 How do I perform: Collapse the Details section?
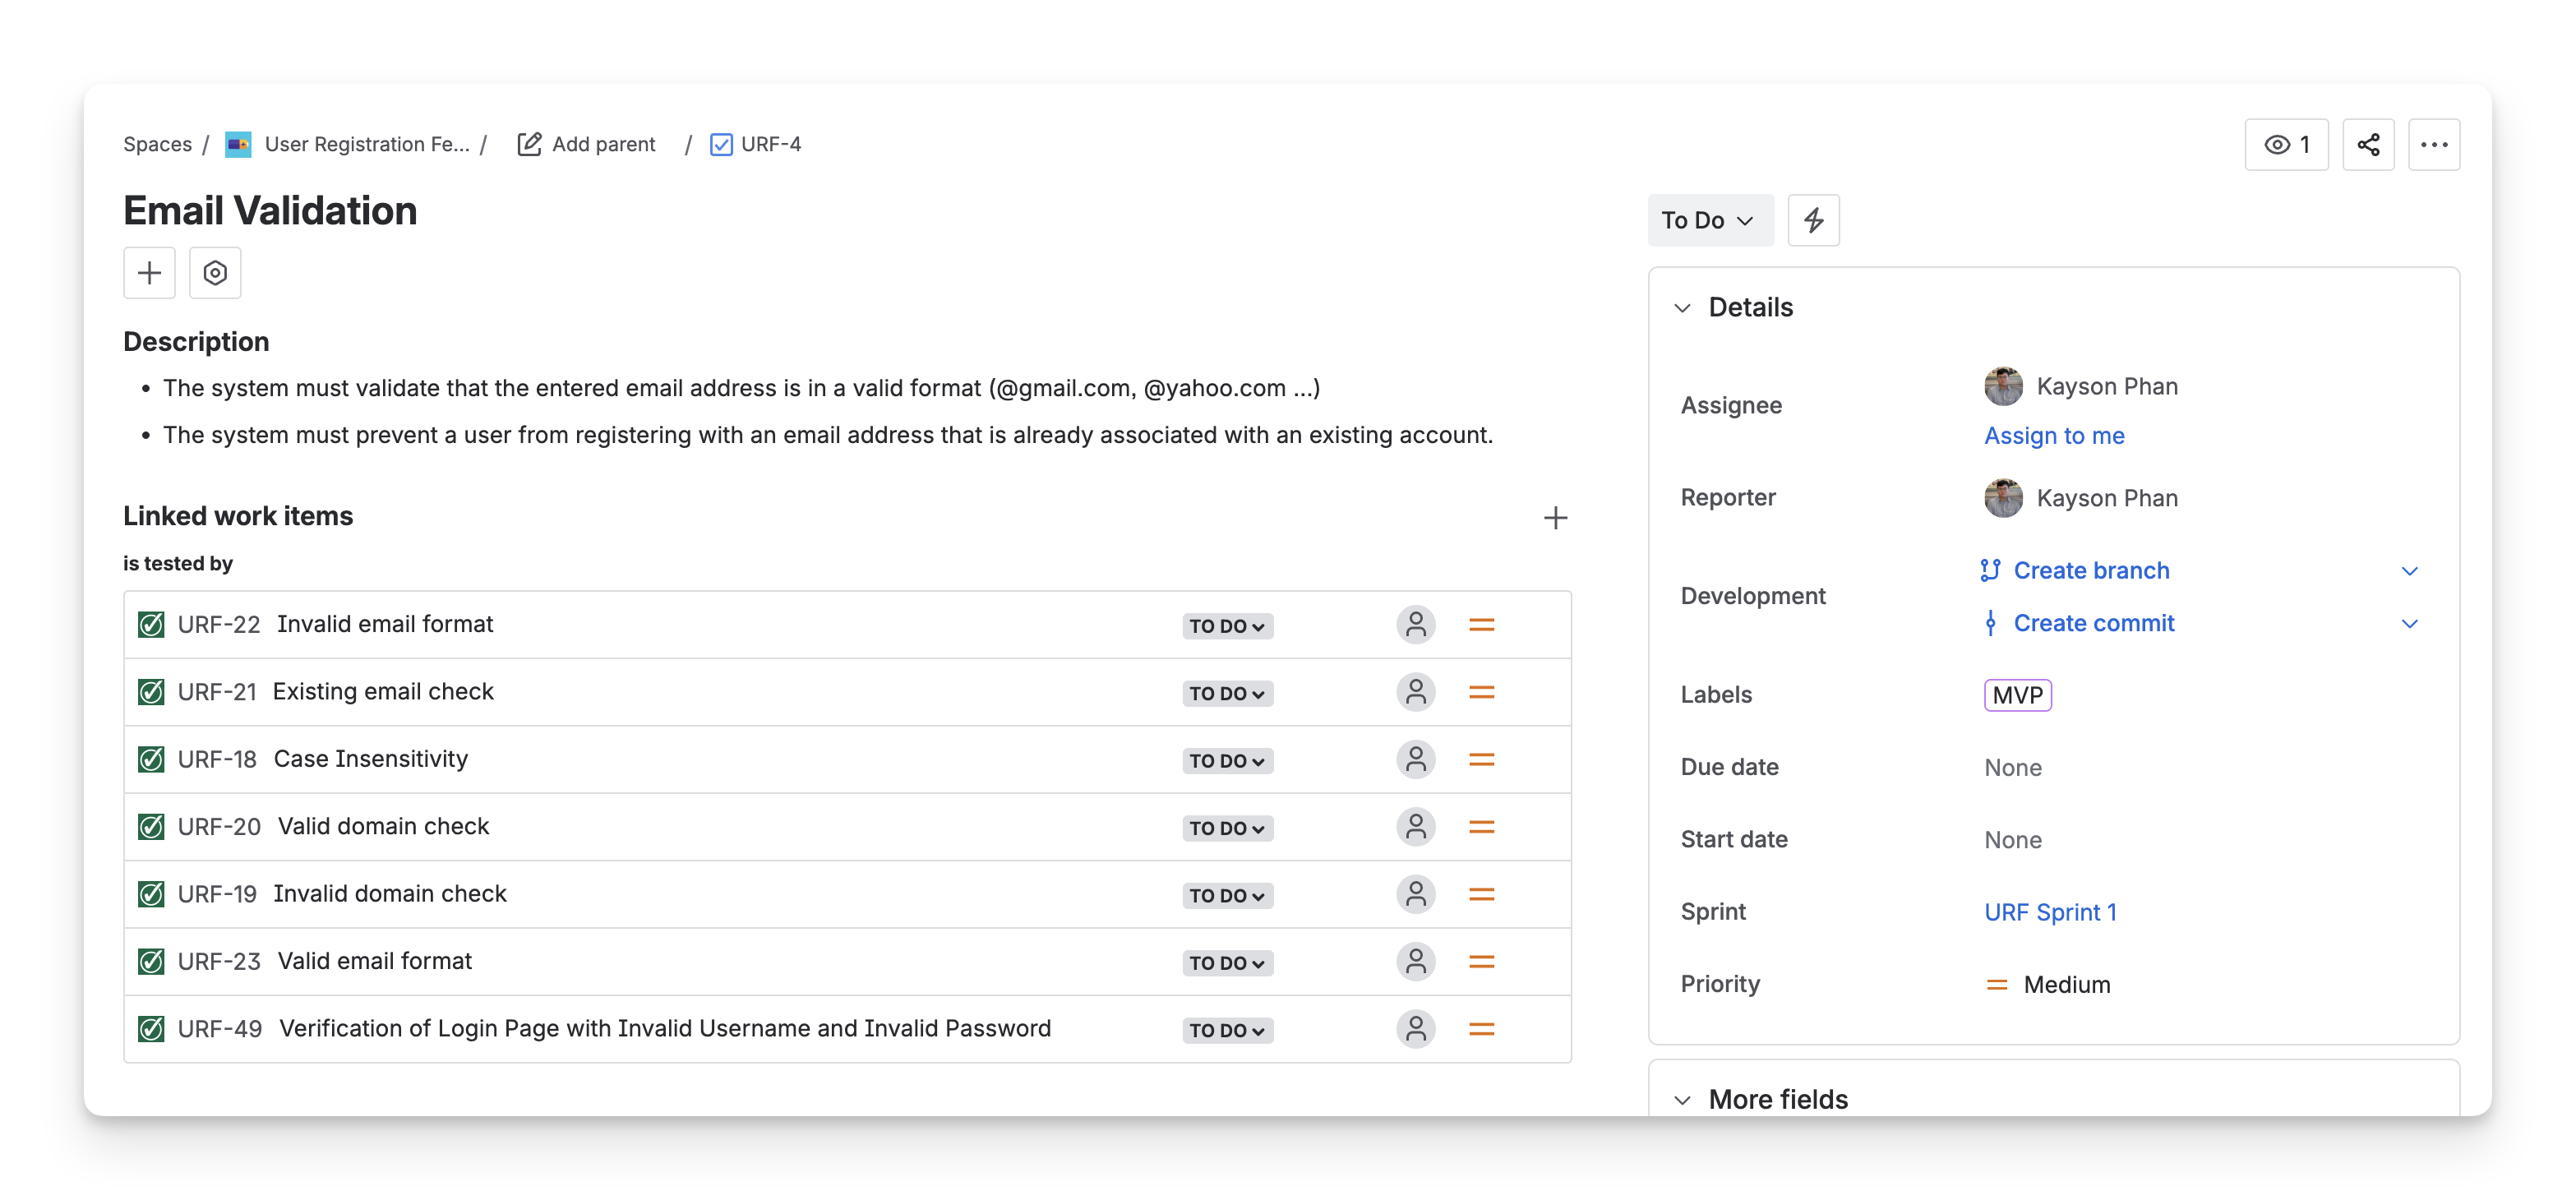(x=1683, y=308)
